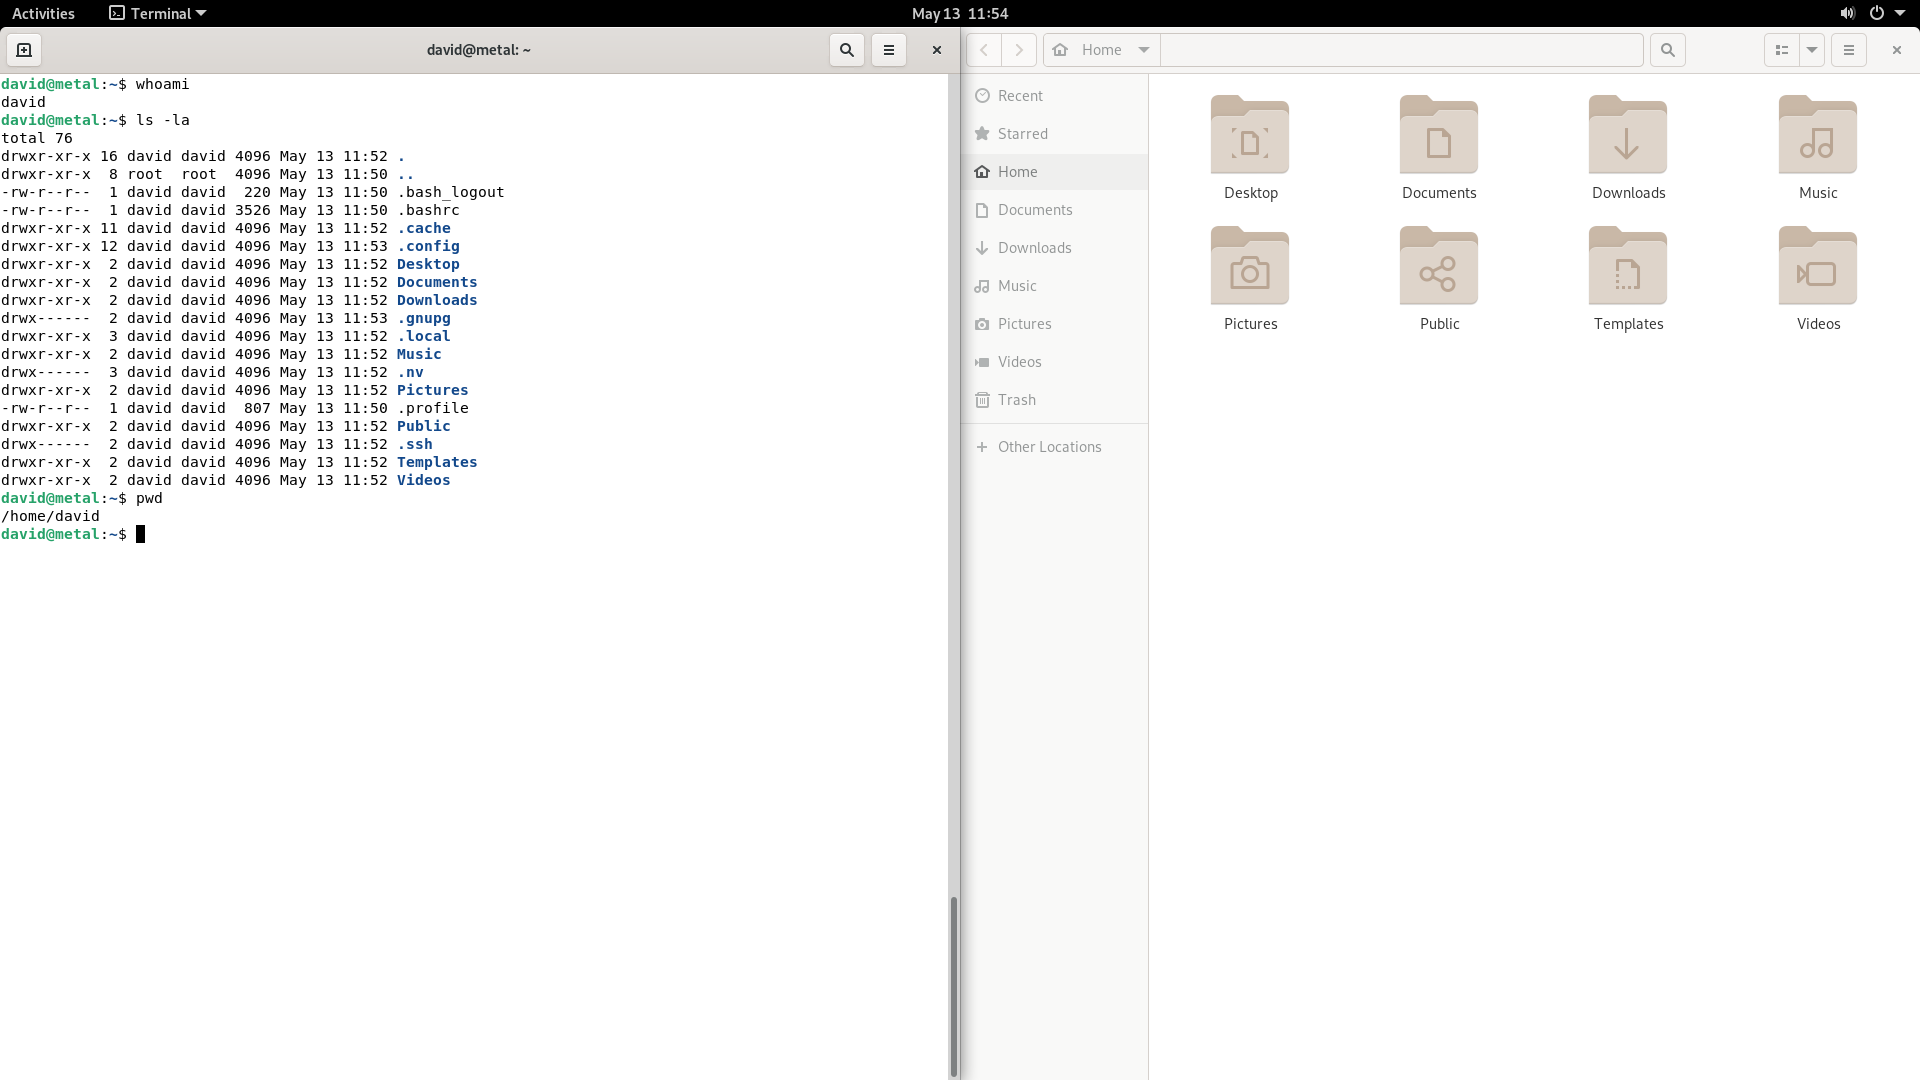
Task: Toggle list view in Files window
Action: [1782, 50]
